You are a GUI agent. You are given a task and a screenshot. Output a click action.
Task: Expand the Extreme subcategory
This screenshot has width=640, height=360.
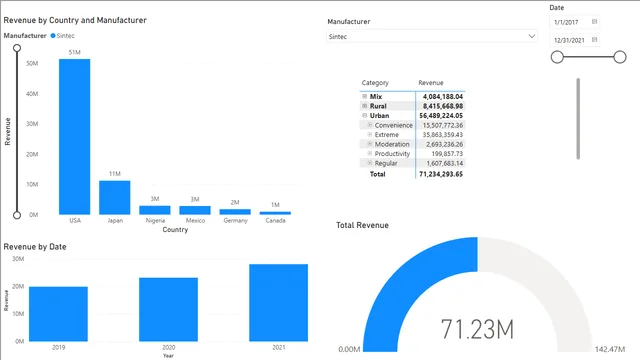pos(370,134)
